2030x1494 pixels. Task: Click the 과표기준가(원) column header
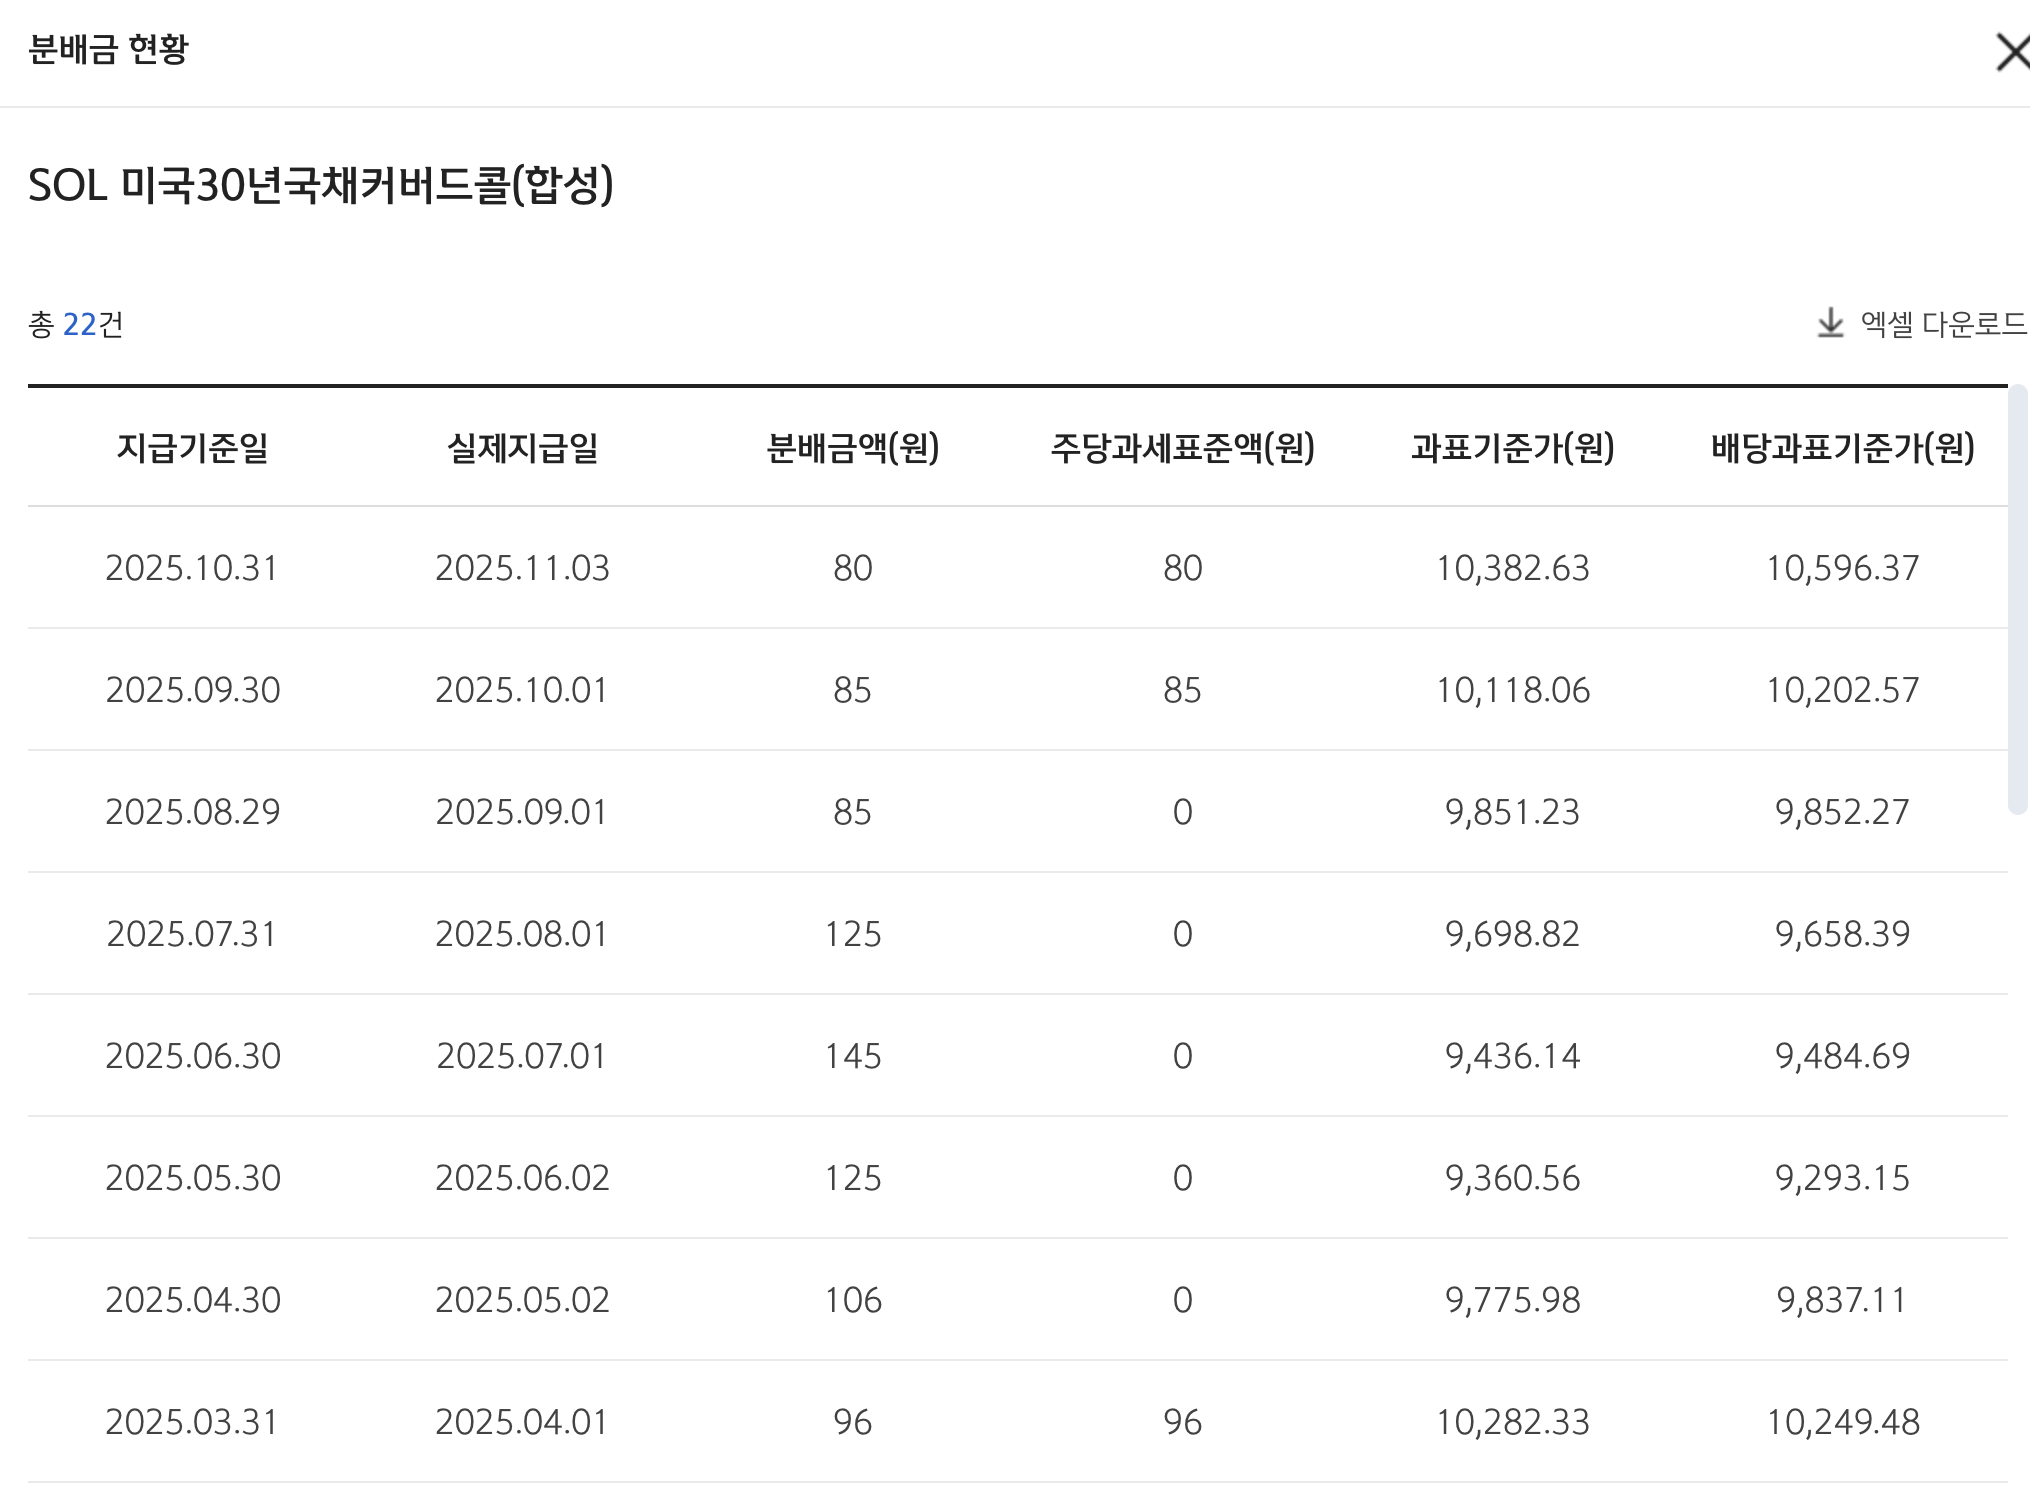(x=1512, y=448)
